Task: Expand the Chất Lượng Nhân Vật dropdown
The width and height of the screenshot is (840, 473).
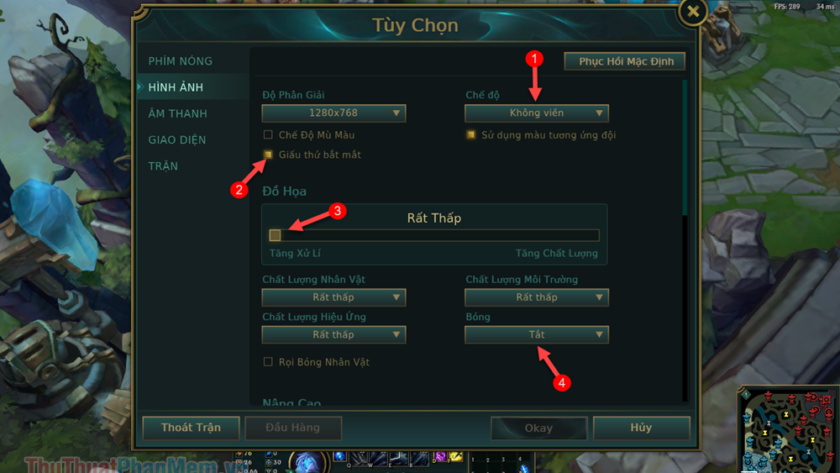Action: 334,297
